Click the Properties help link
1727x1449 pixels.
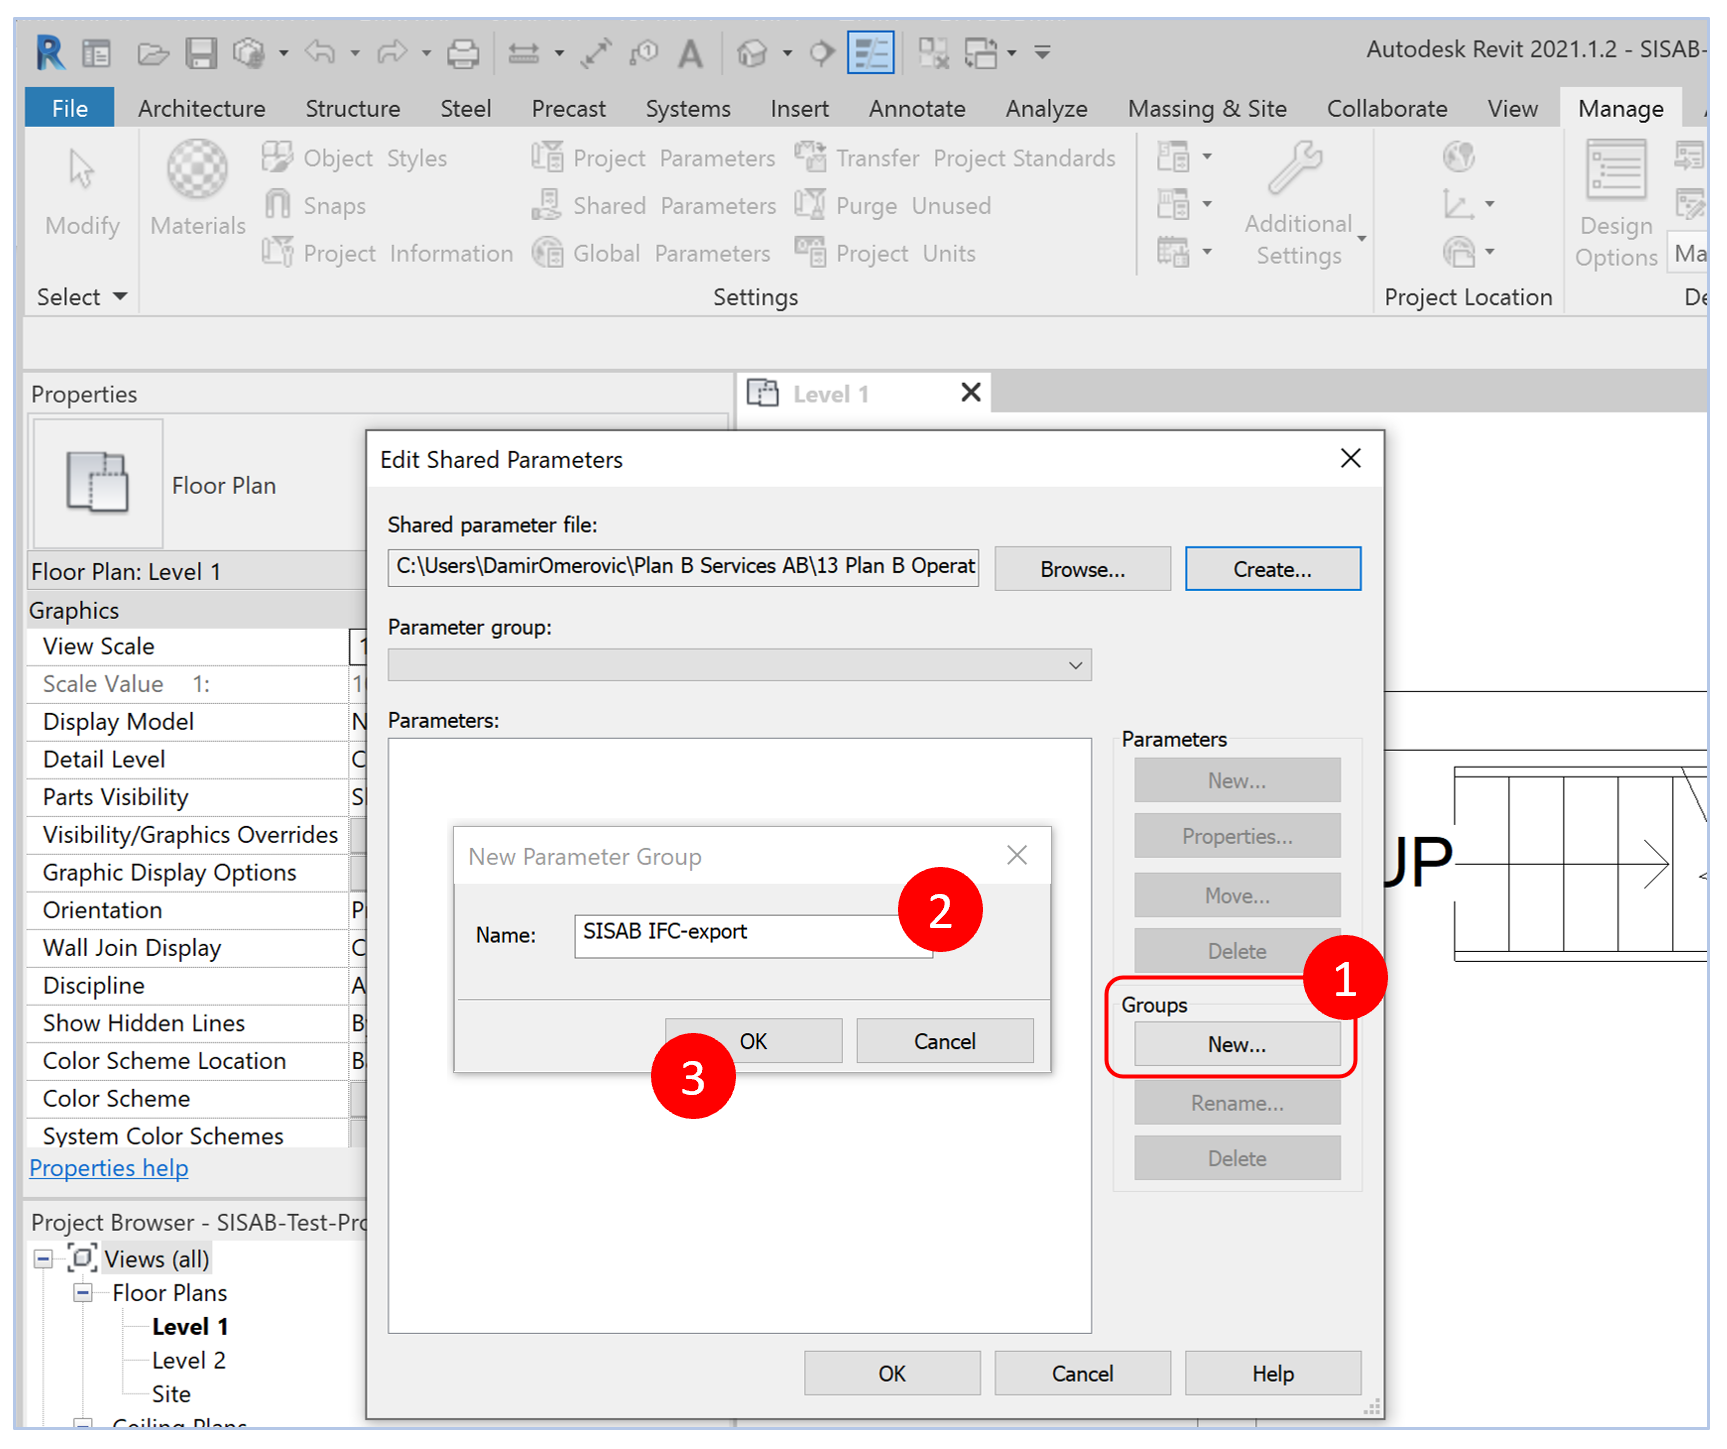click(x=108, y=1168)
